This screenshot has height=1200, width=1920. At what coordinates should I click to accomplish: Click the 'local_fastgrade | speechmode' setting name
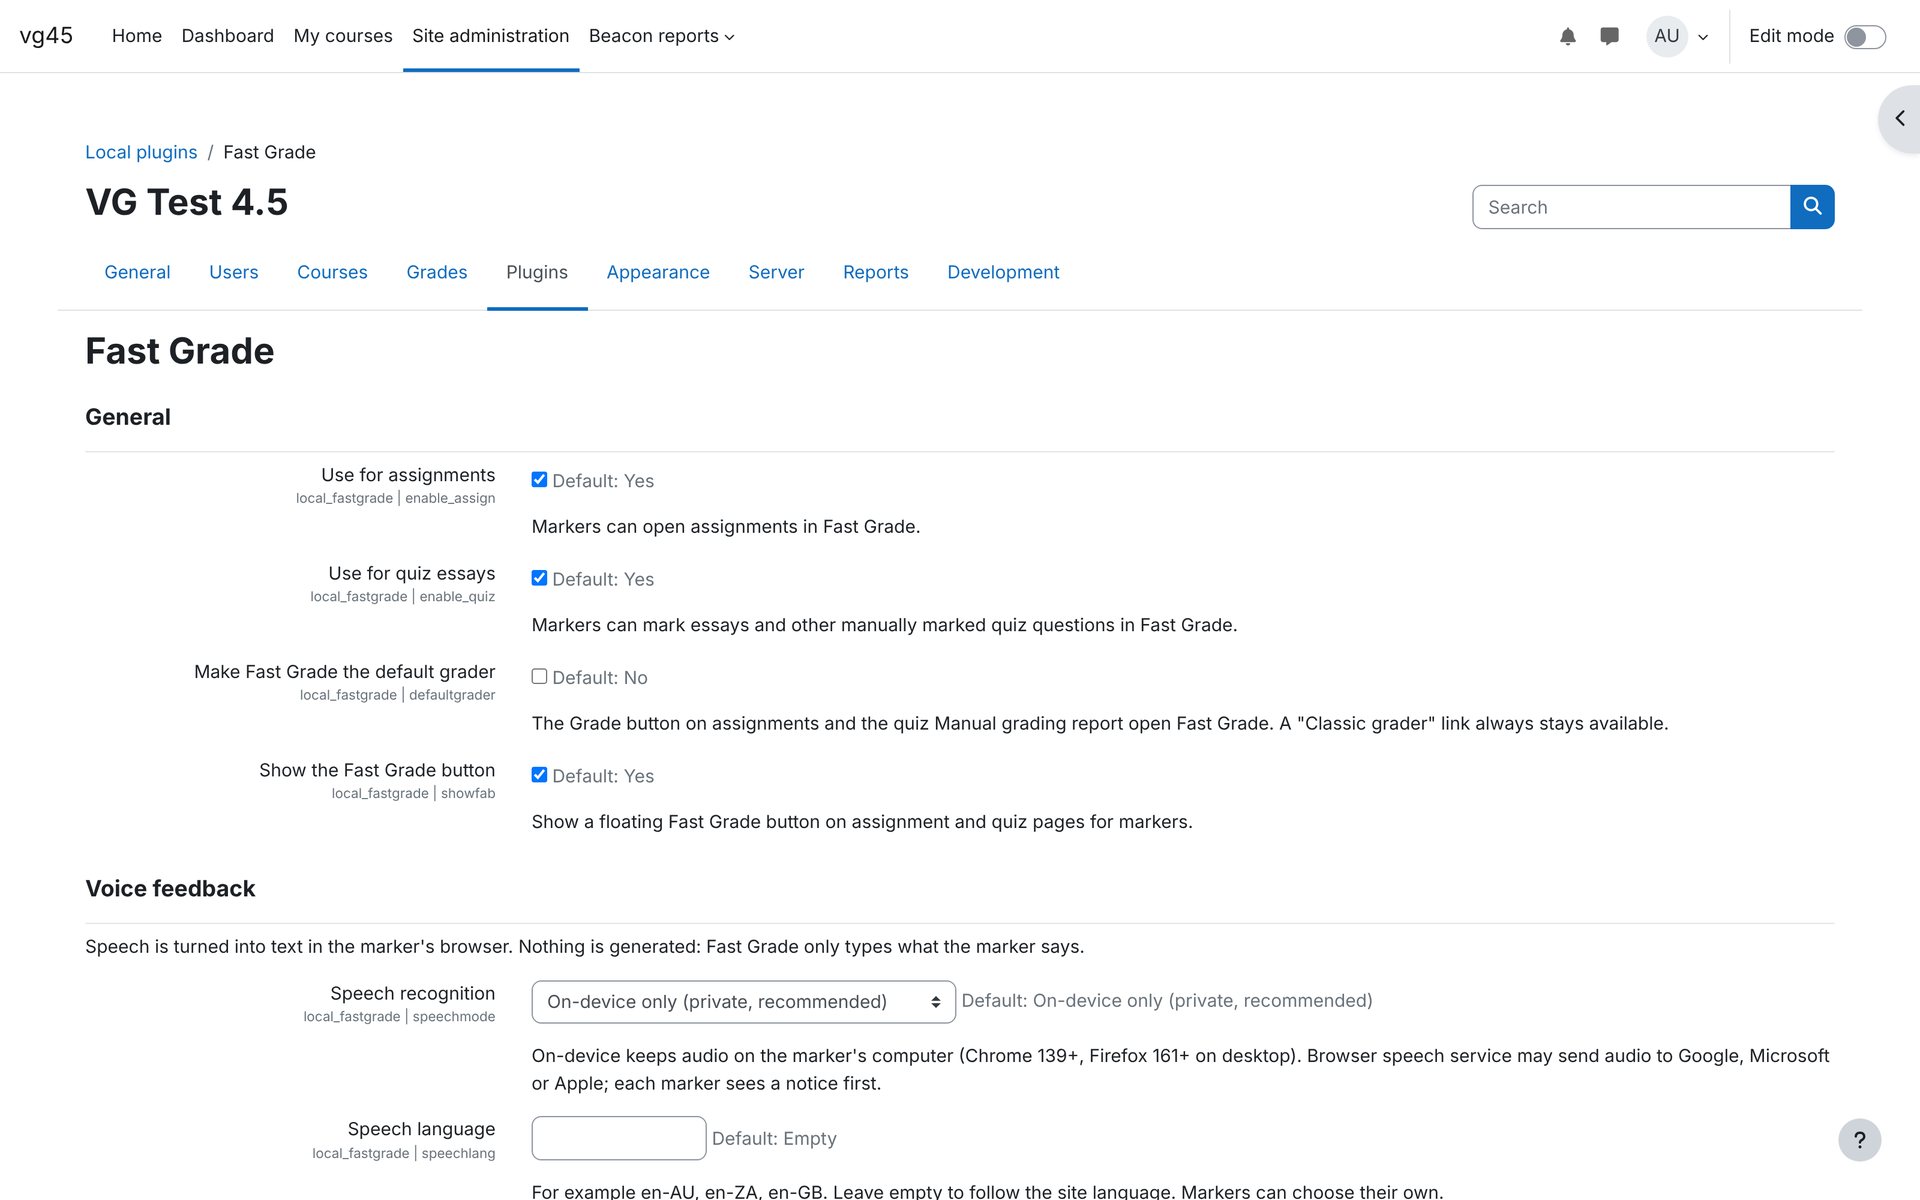tap(399, 1016)
